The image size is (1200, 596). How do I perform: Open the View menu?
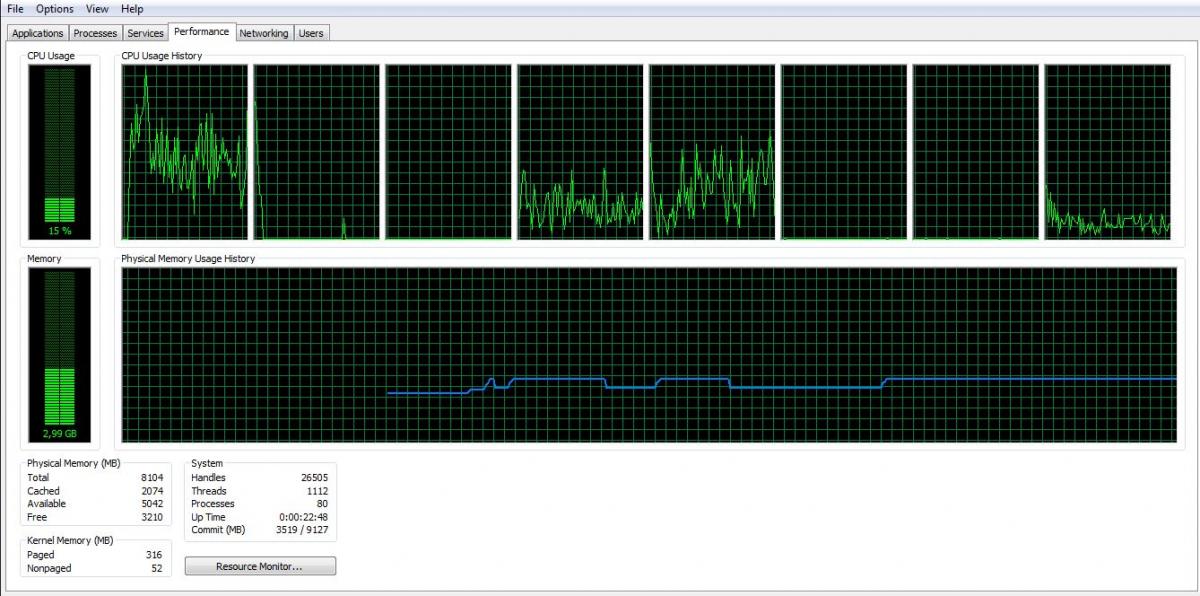click(97, 9)
